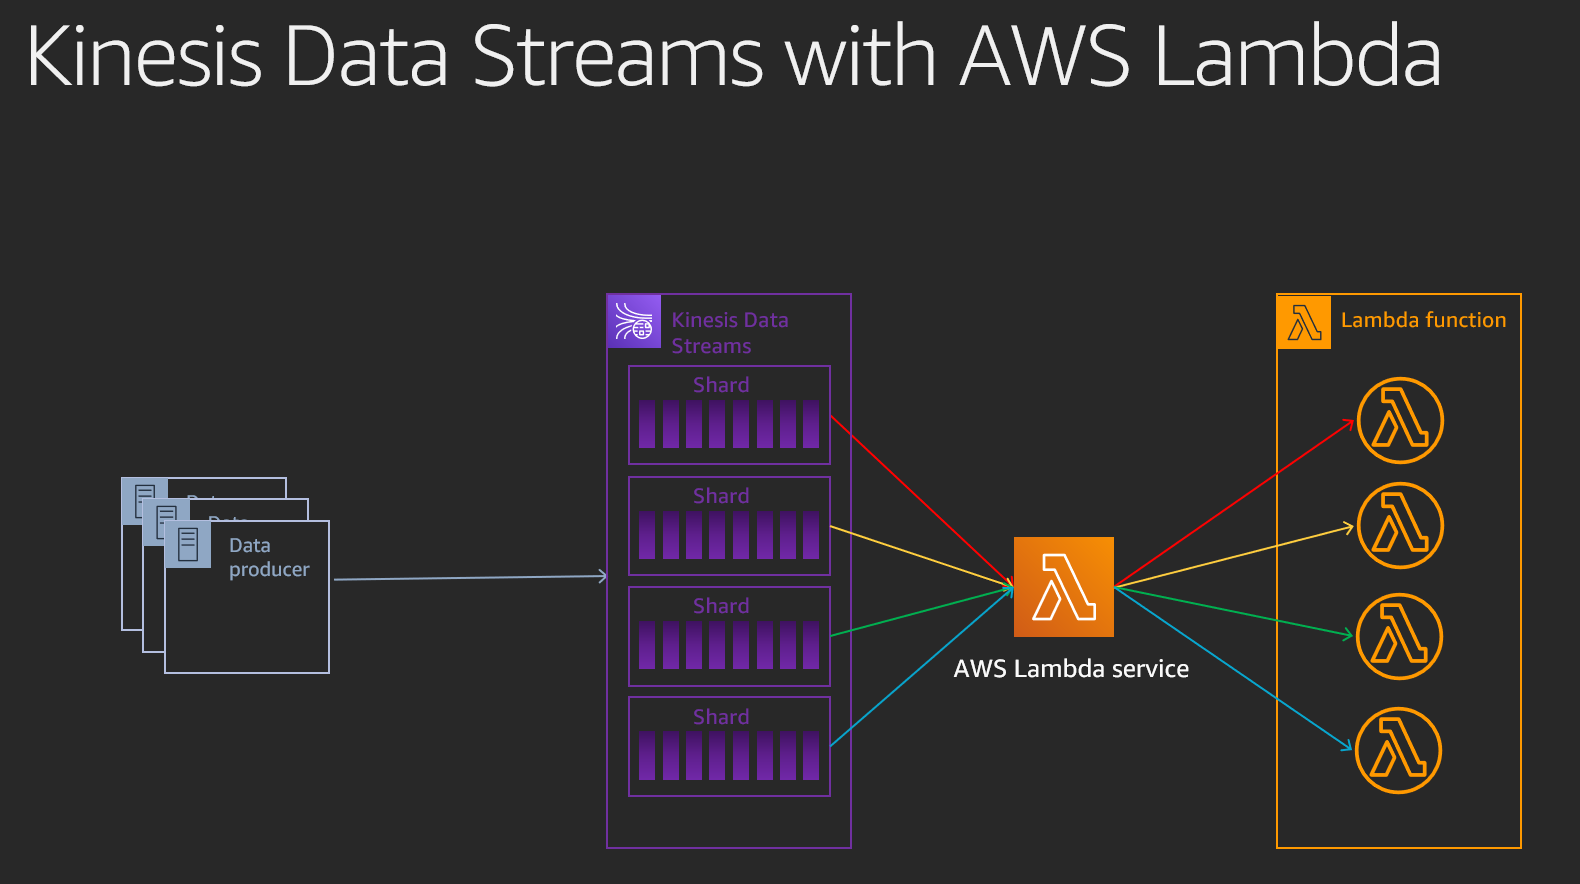This screenshot has width=1580, height=884.
Task: Select the orange AWS Lambda service icon
Action: (1064, 587)
